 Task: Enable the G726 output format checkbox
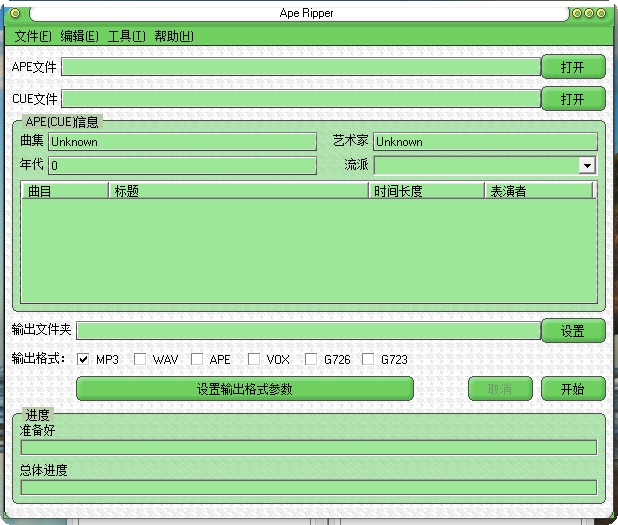pyautogui.click(x=311, y=359)
